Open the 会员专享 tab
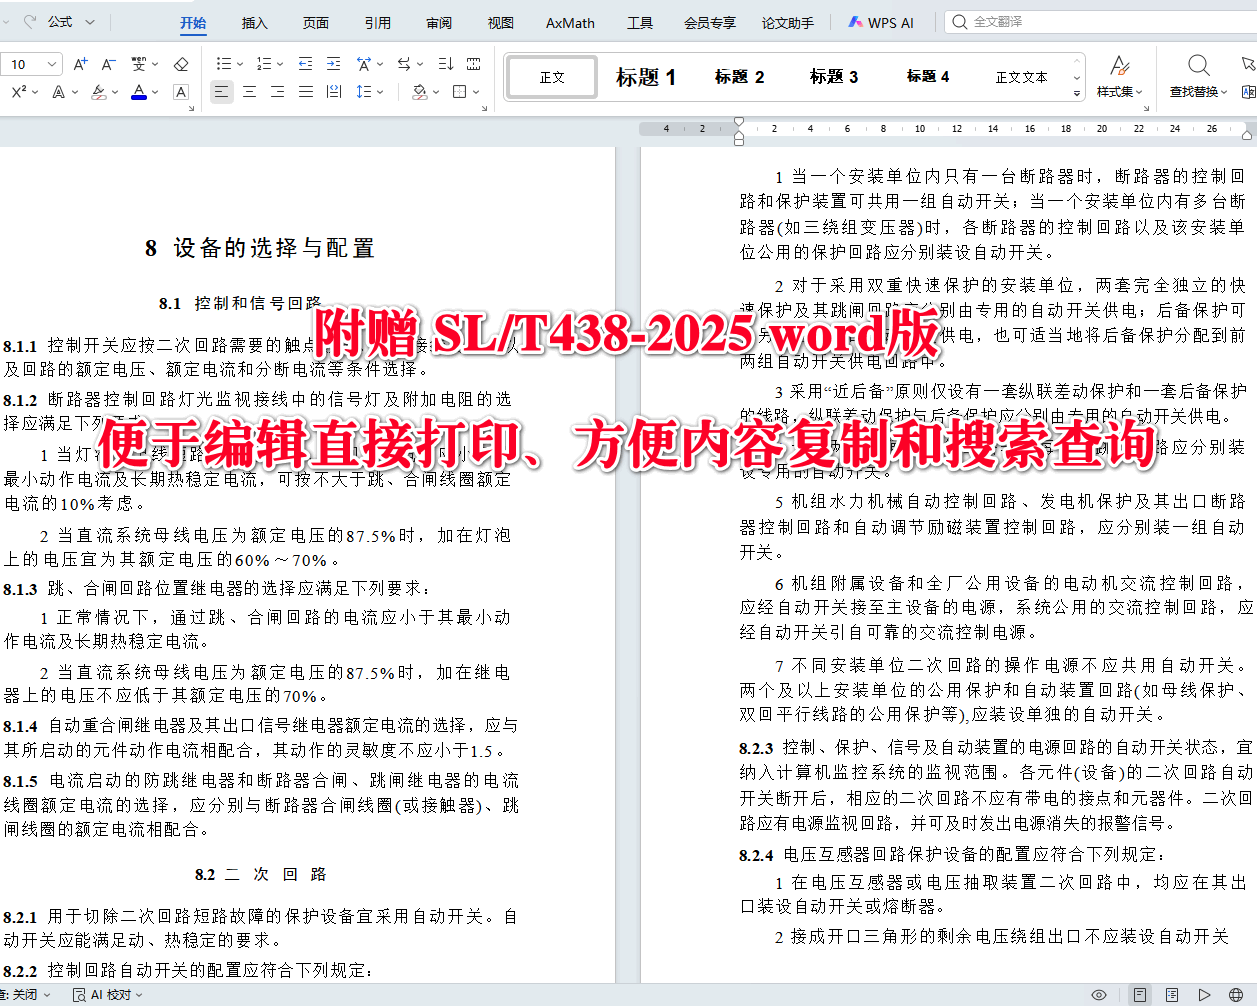1257x1006 pixels. [x=710, y=23]
